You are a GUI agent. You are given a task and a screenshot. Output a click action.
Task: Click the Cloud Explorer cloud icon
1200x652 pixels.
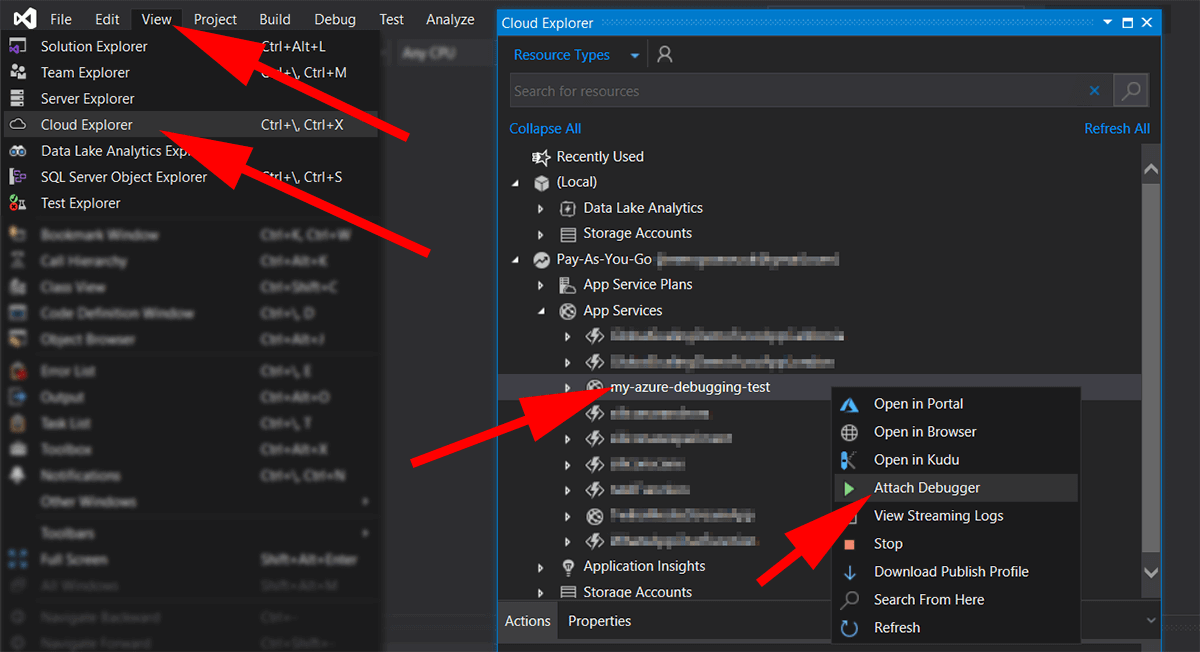pyautogui.click(x=18, y=124)
